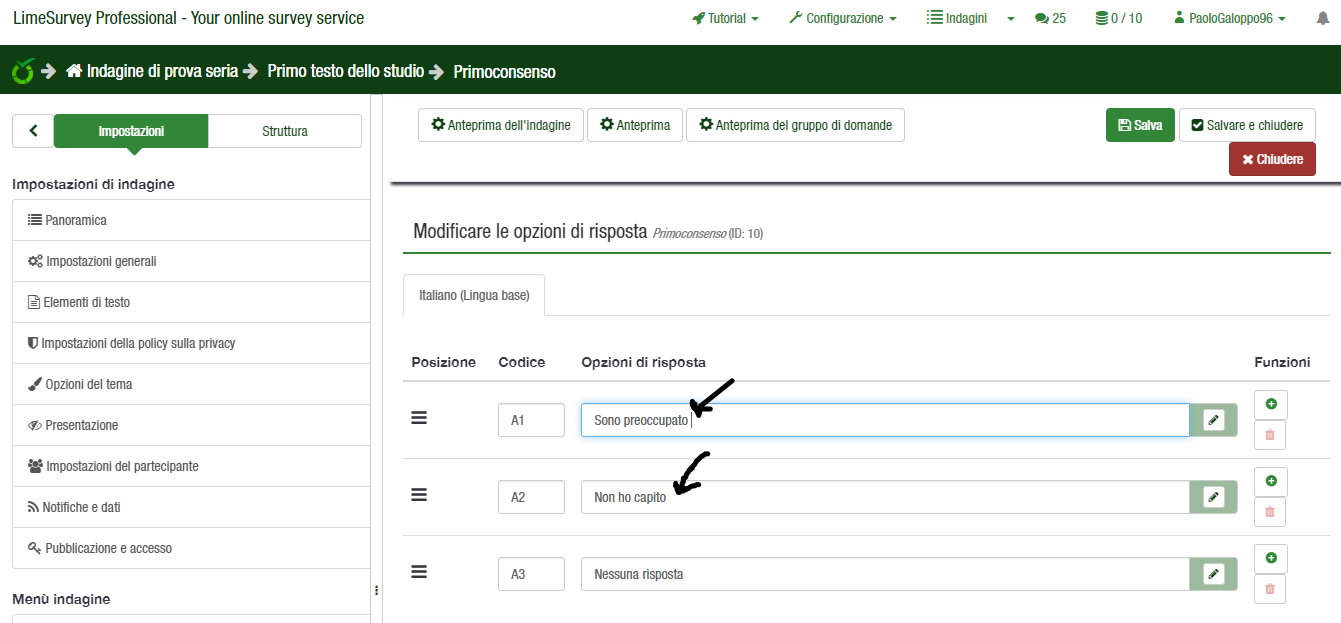Viewport: 1341px width, 623px height.
Task: Open the pencil editor for 'Sono preoccupato'
Action: pos(1213,420)
